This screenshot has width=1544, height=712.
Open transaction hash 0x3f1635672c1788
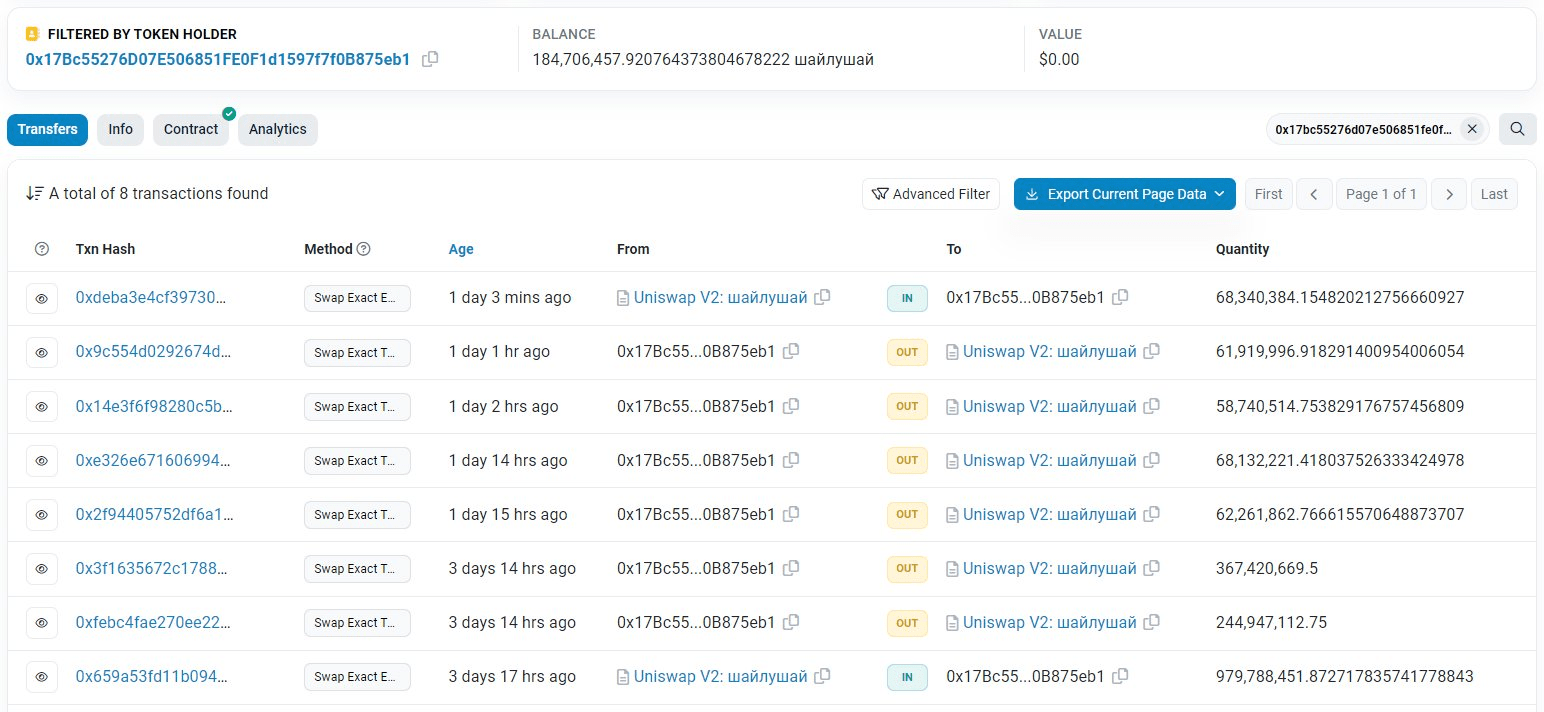[151, 568]
